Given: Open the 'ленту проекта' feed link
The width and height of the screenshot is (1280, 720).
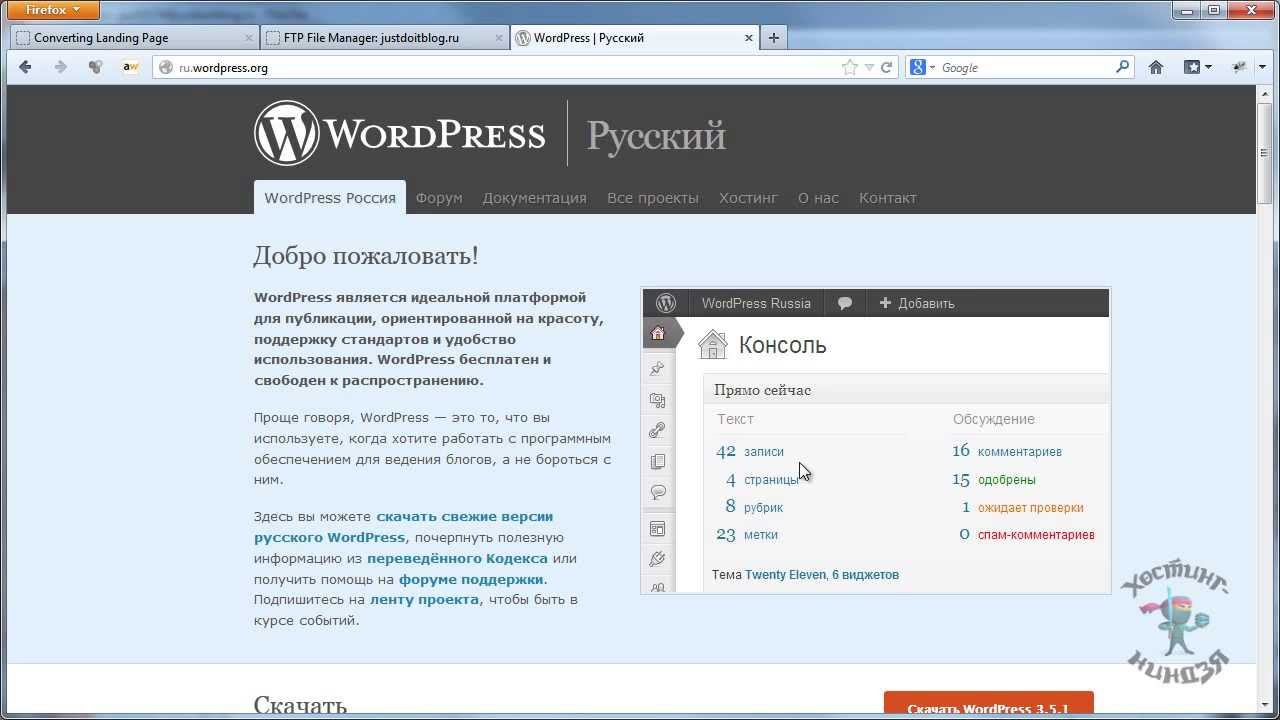Looking at the screenshot, I should [x=424, y=600].
